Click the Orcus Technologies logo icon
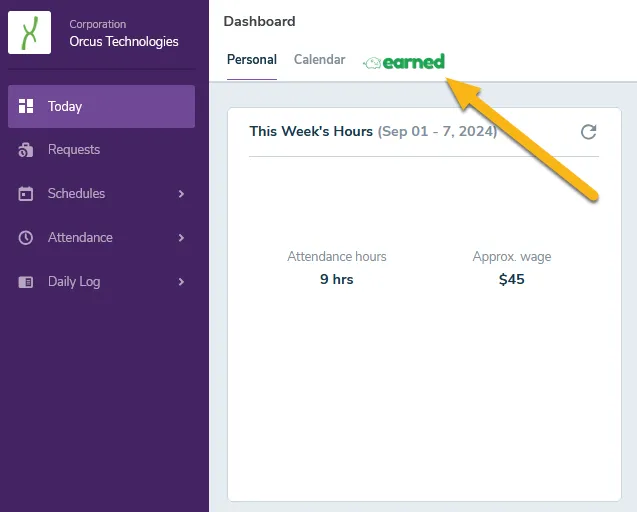The width and height of the screenshot is (637, 512). point(29,33)
